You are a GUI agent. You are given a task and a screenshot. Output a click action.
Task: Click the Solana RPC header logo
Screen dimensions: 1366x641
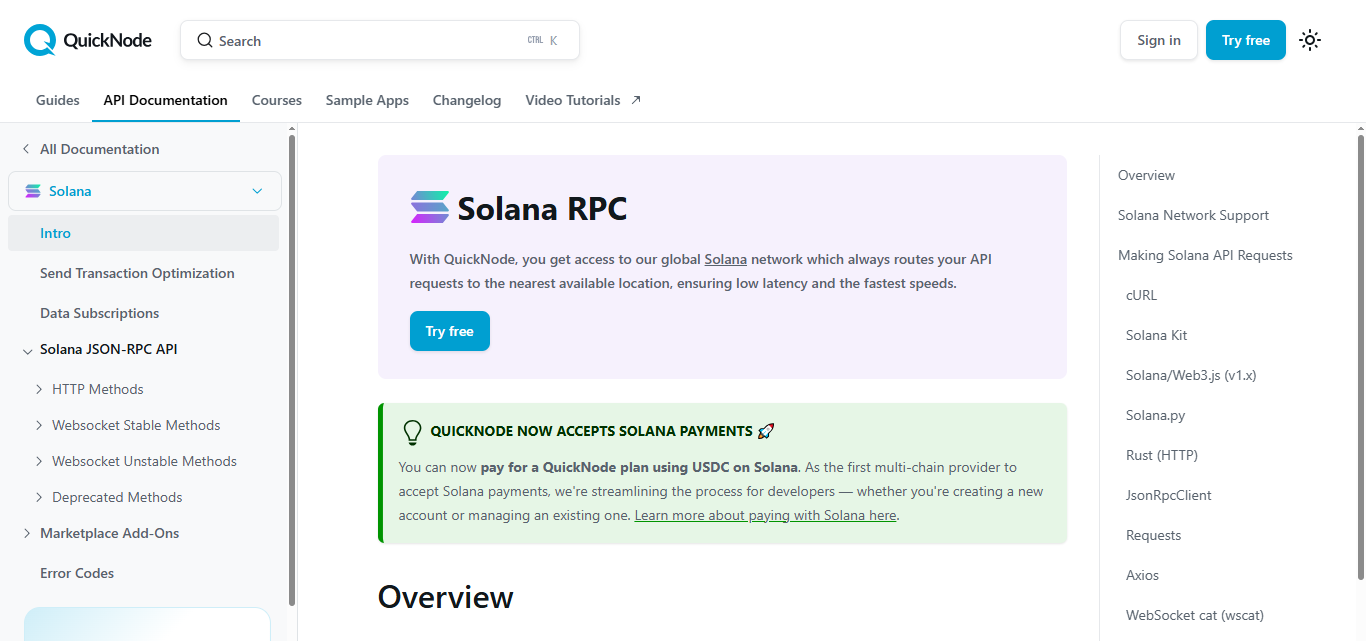tap(430, 207)
